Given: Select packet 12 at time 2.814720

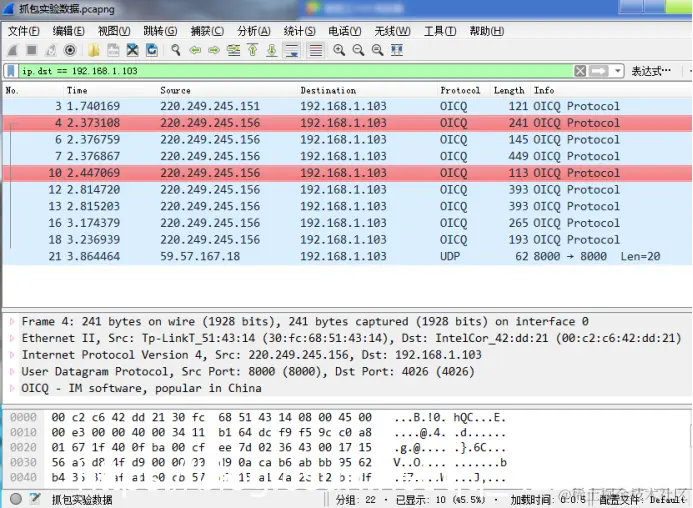Looking at the screenshot, I should point(347,190).
